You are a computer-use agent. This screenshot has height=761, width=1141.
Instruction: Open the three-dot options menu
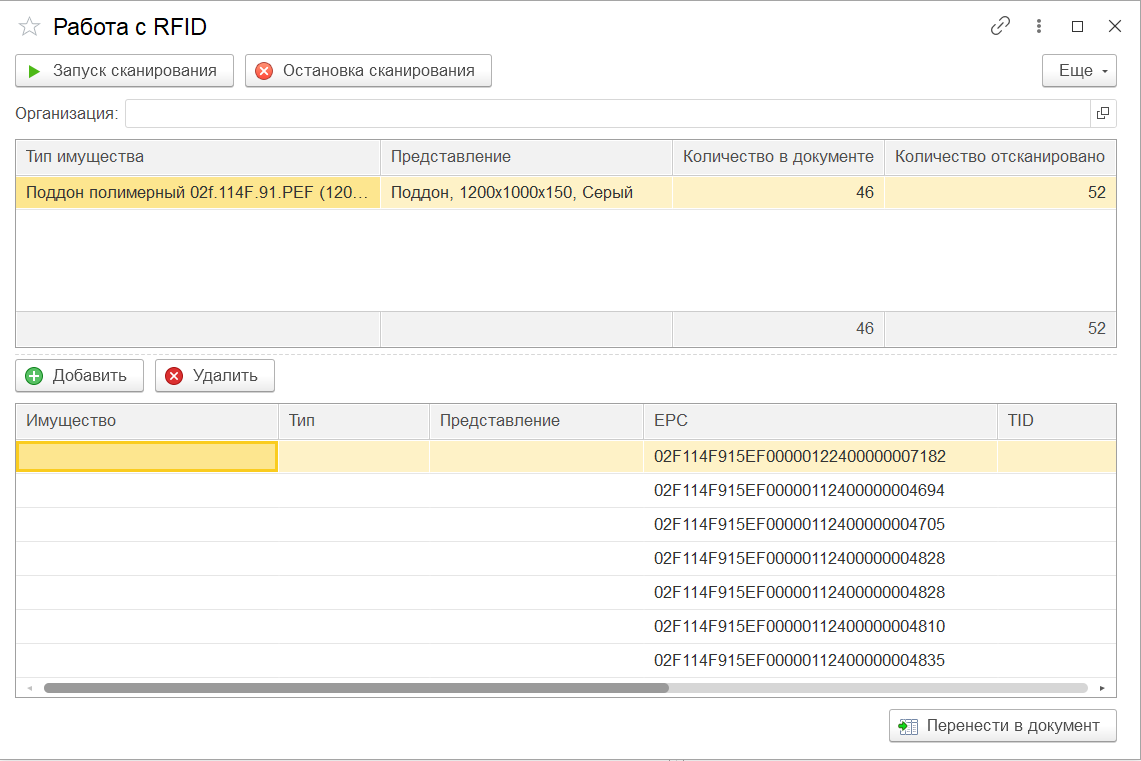[x=1039, y=27]
